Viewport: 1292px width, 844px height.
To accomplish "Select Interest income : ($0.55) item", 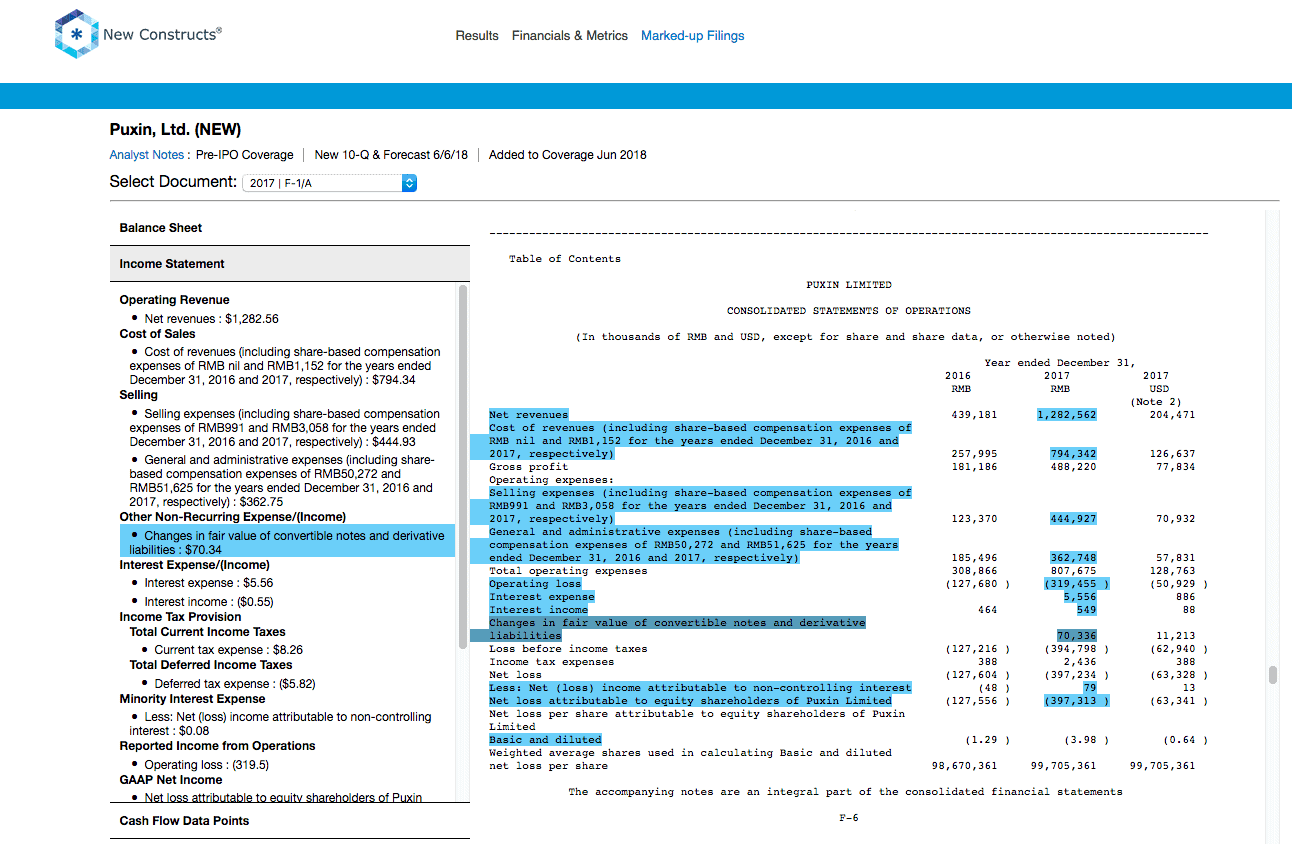I will [208, 602].
